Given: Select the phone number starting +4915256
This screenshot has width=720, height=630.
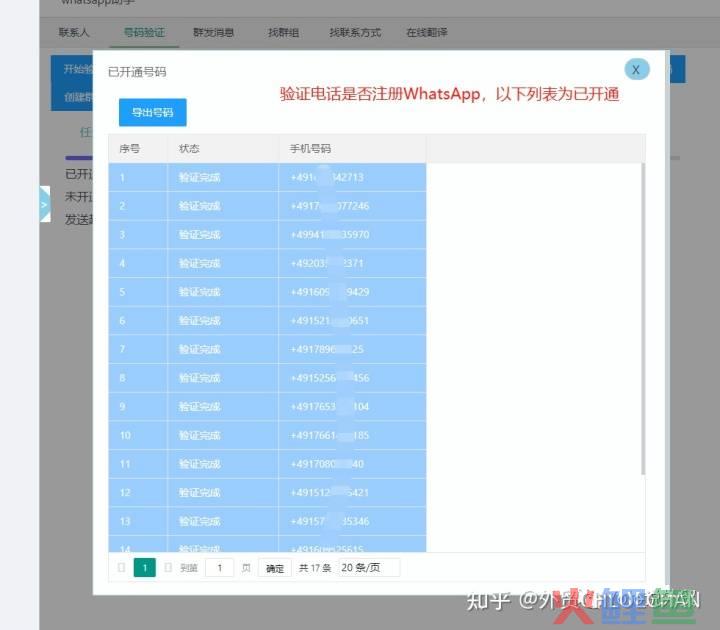Looking at the screenshot, I should [330, 378].
